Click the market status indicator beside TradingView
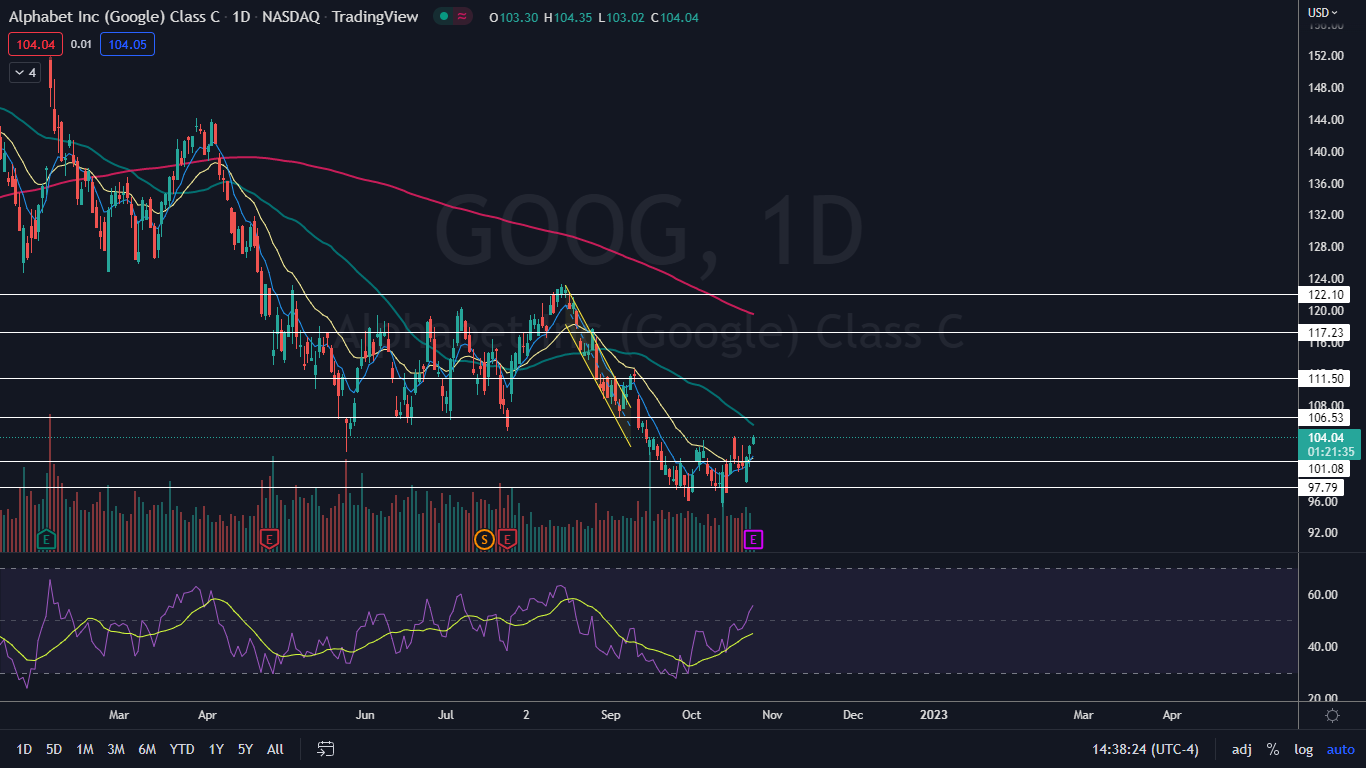This screenshot has width=1366, height=768. coord(454,17)
